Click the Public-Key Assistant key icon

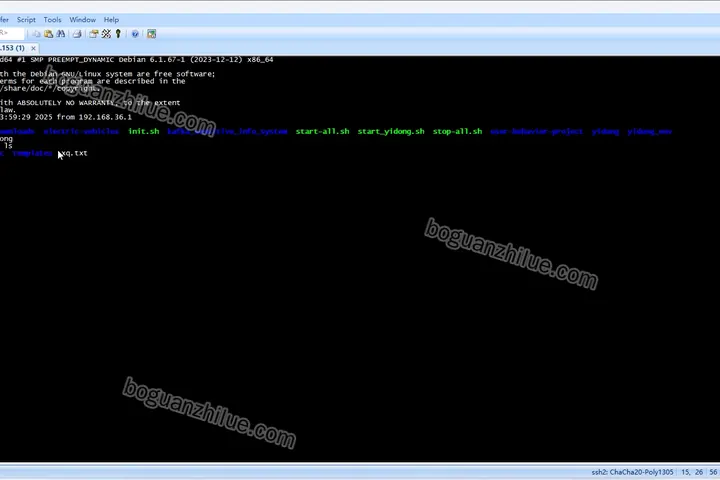pos(118,34)
